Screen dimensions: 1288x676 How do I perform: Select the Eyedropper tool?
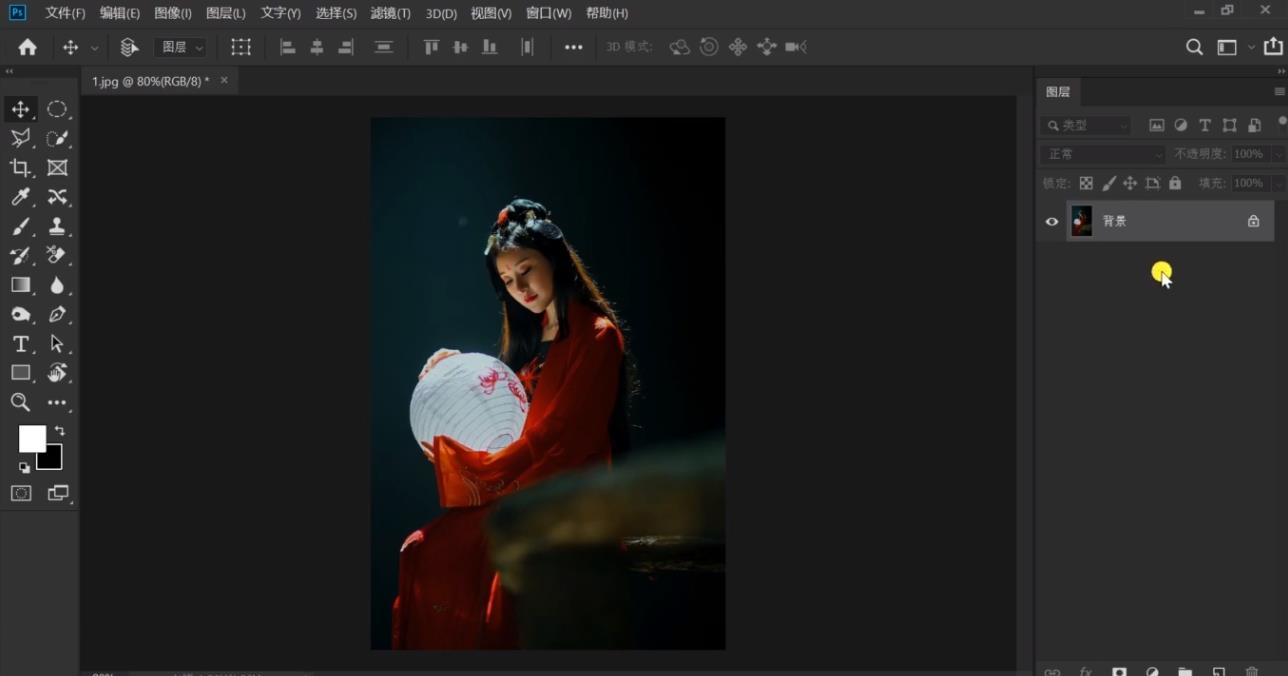pos(20,197)
